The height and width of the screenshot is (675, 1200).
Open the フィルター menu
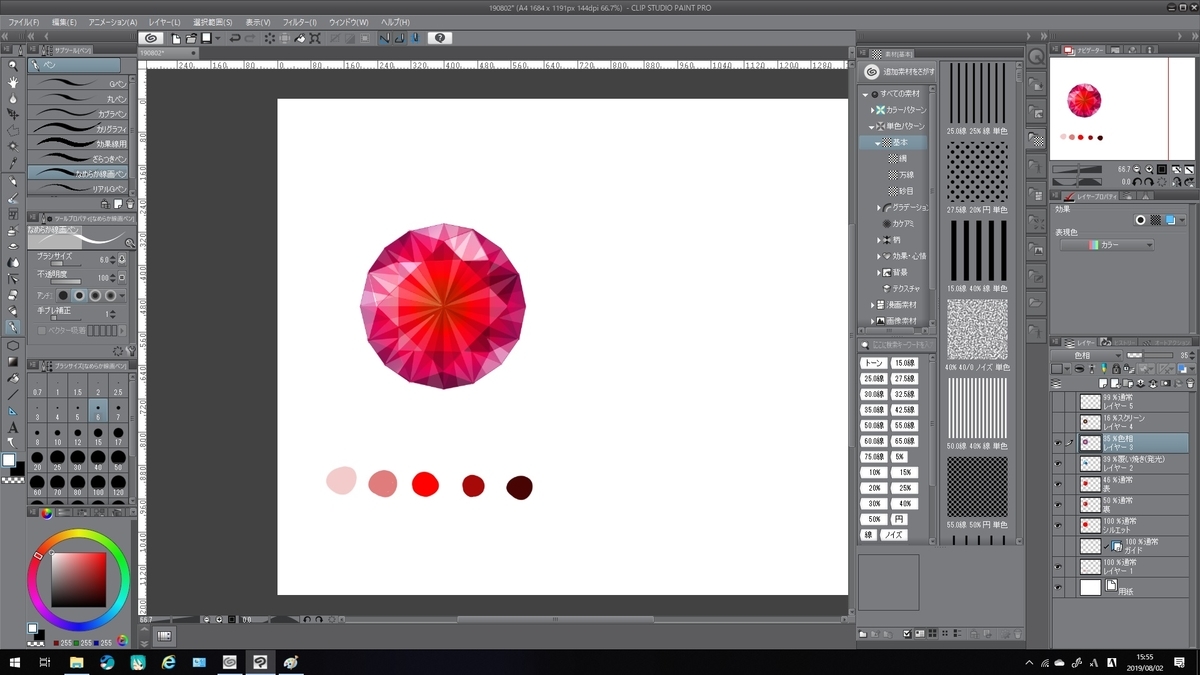point(296,21)
